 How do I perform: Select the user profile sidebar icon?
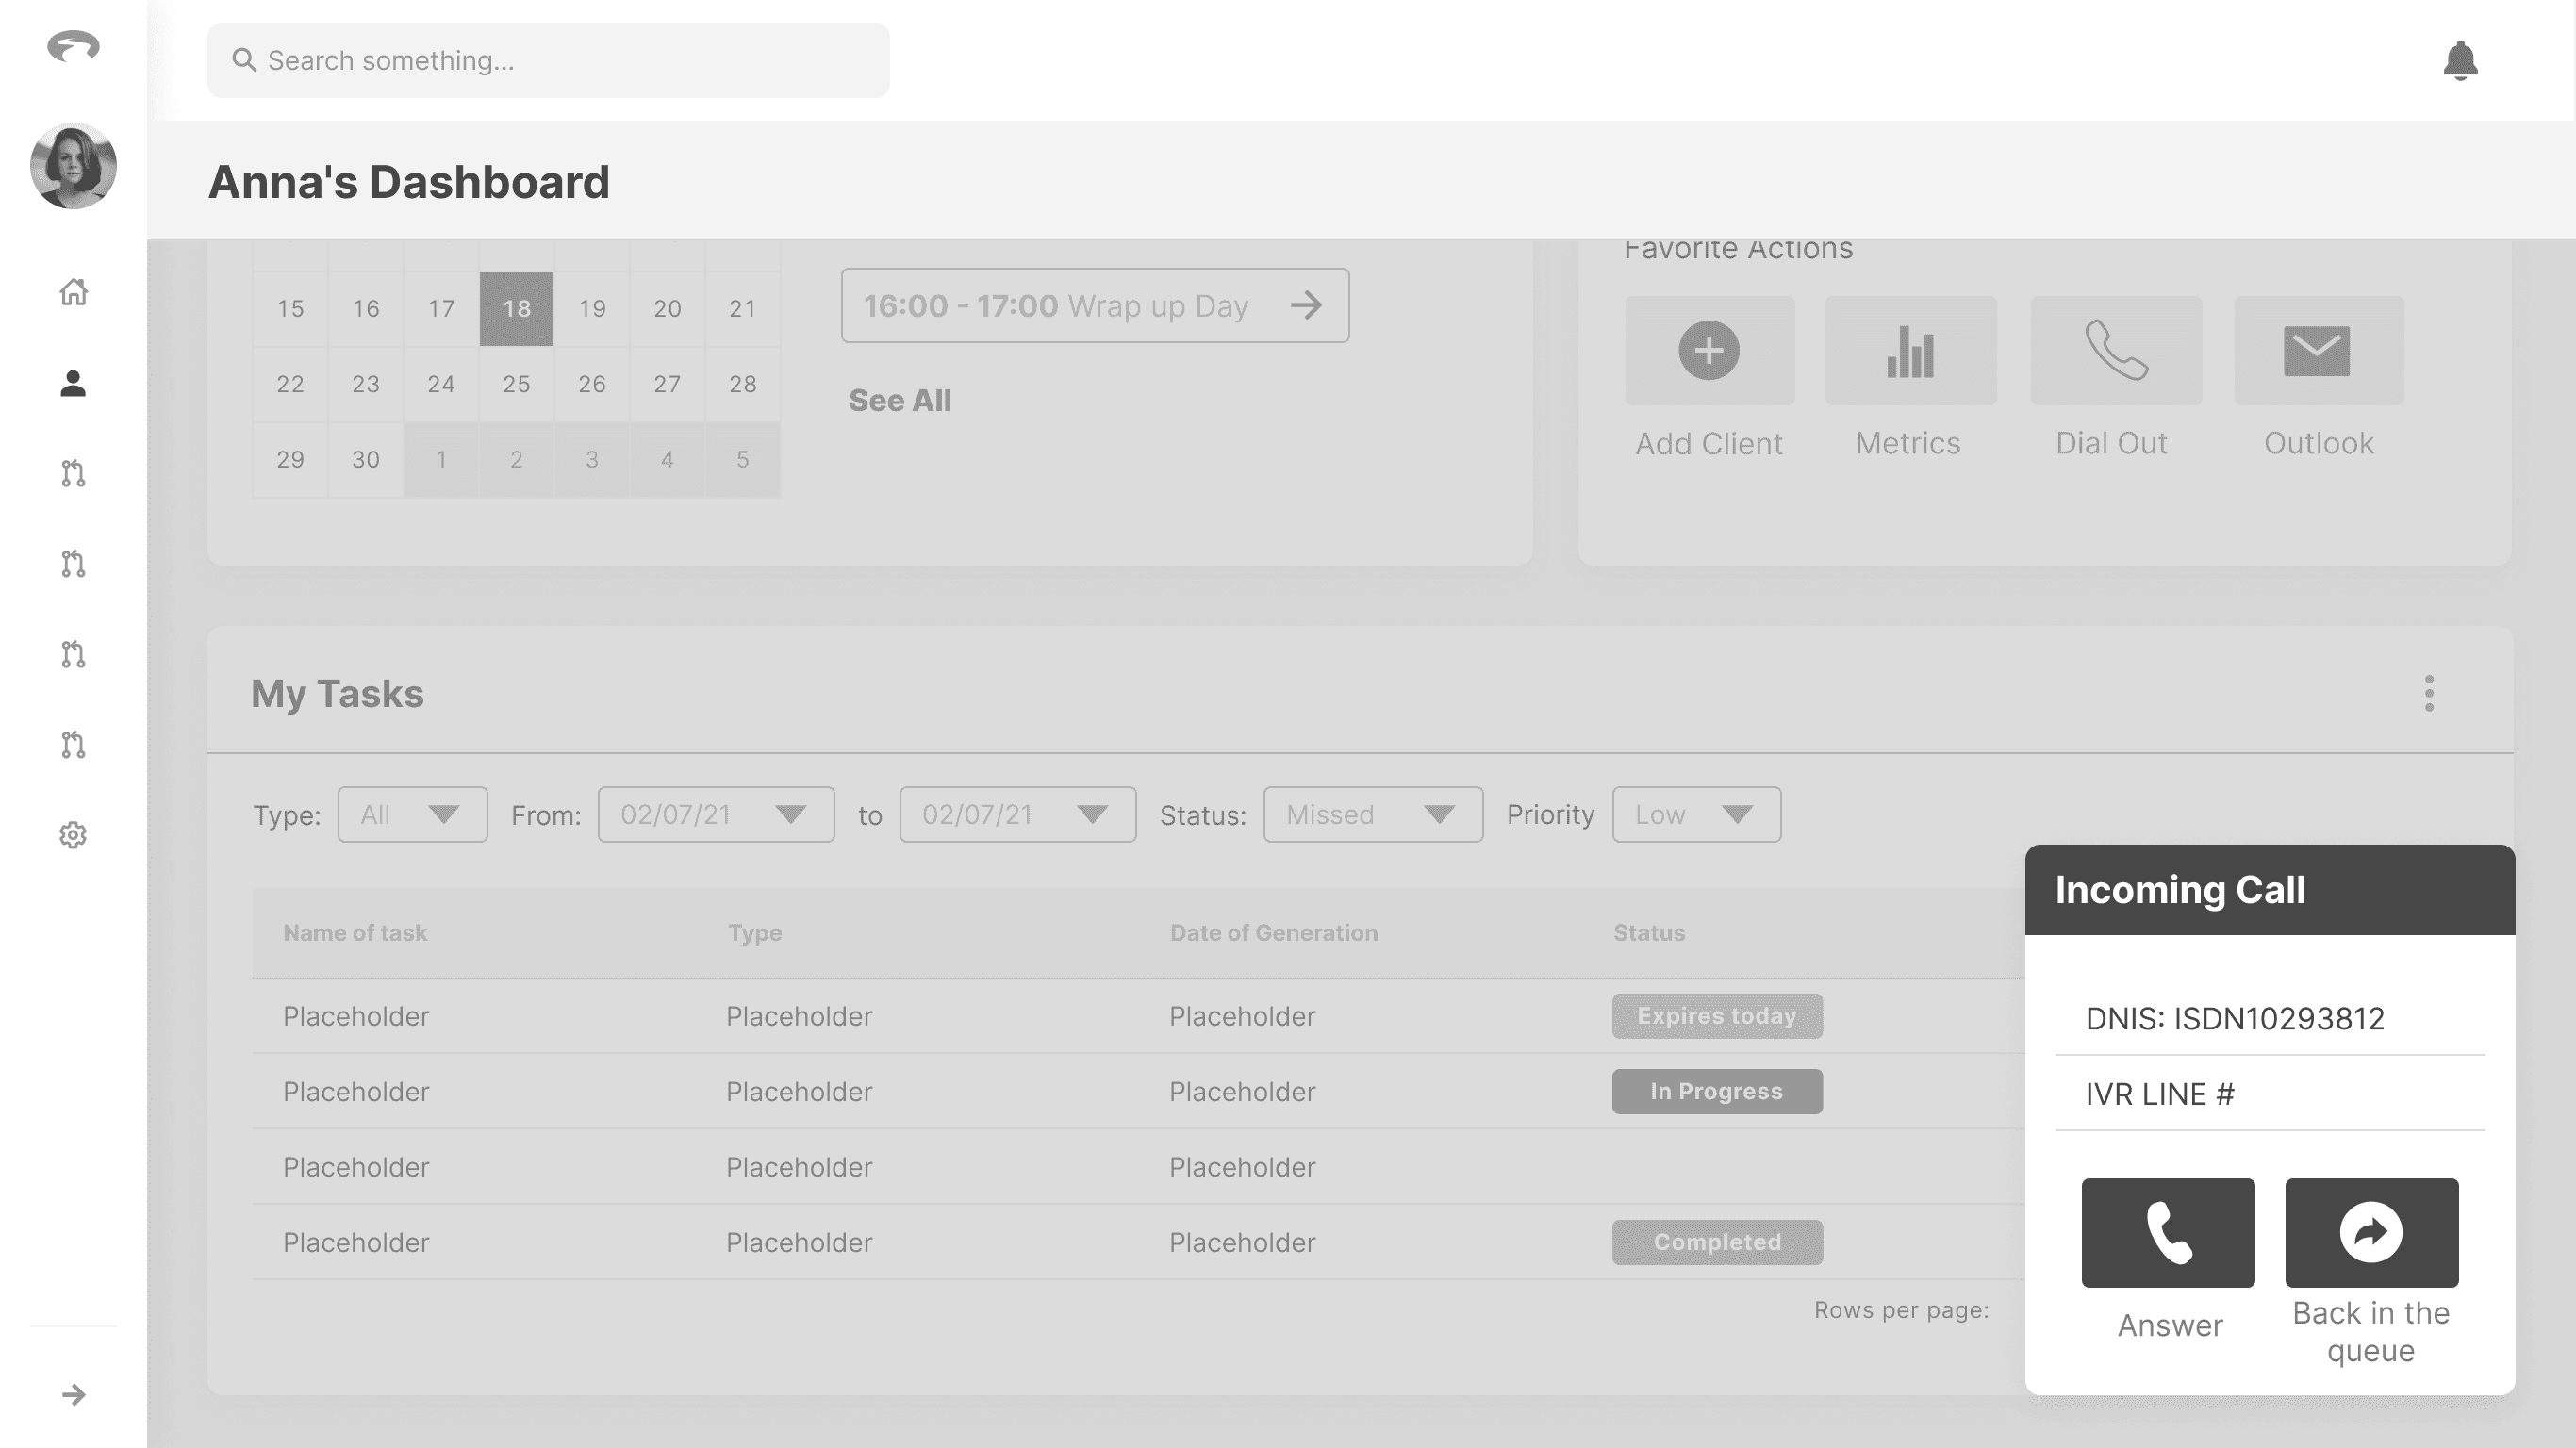pos(73,383)
